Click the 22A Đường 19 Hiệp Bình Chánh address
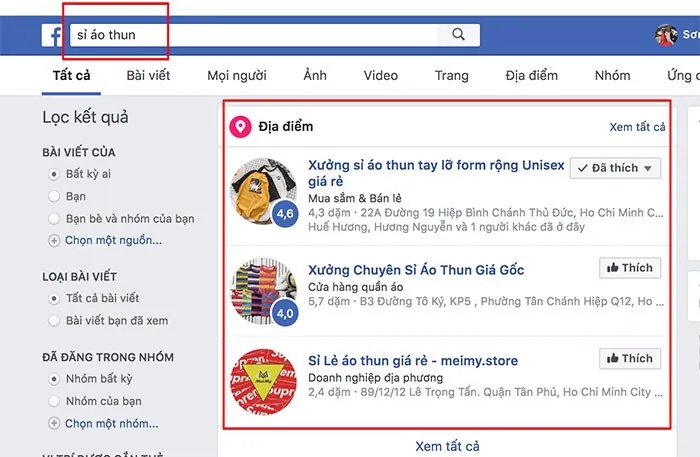The image size is (700, 457). pyautogui.click(x=512, y=212)
